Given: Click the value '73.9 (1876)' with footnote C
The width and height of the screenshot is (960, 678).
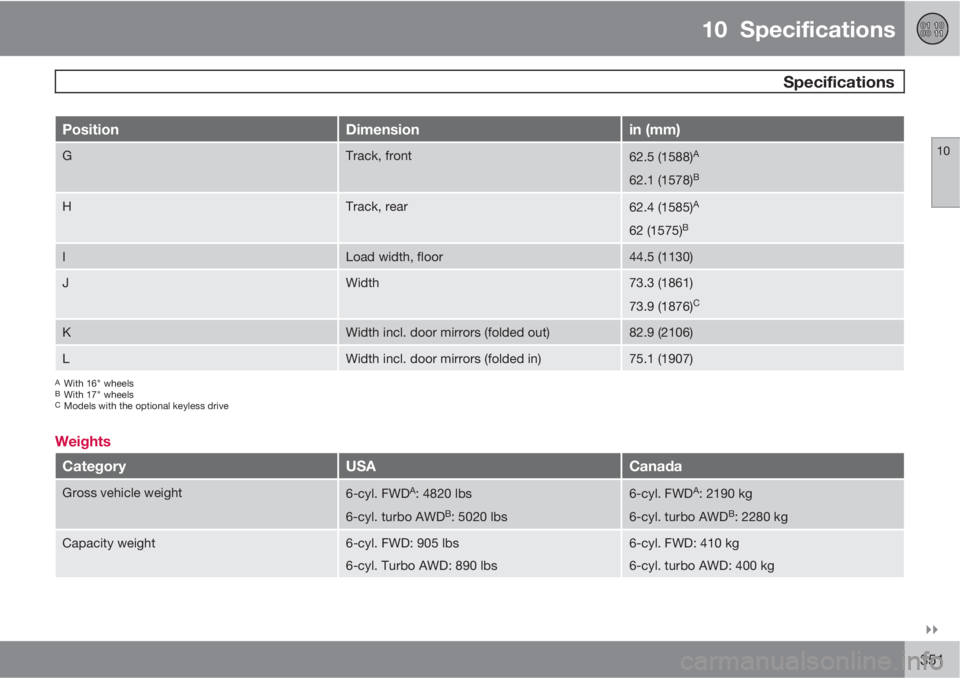Looking at the screenshot, I should tap(664, 306).
